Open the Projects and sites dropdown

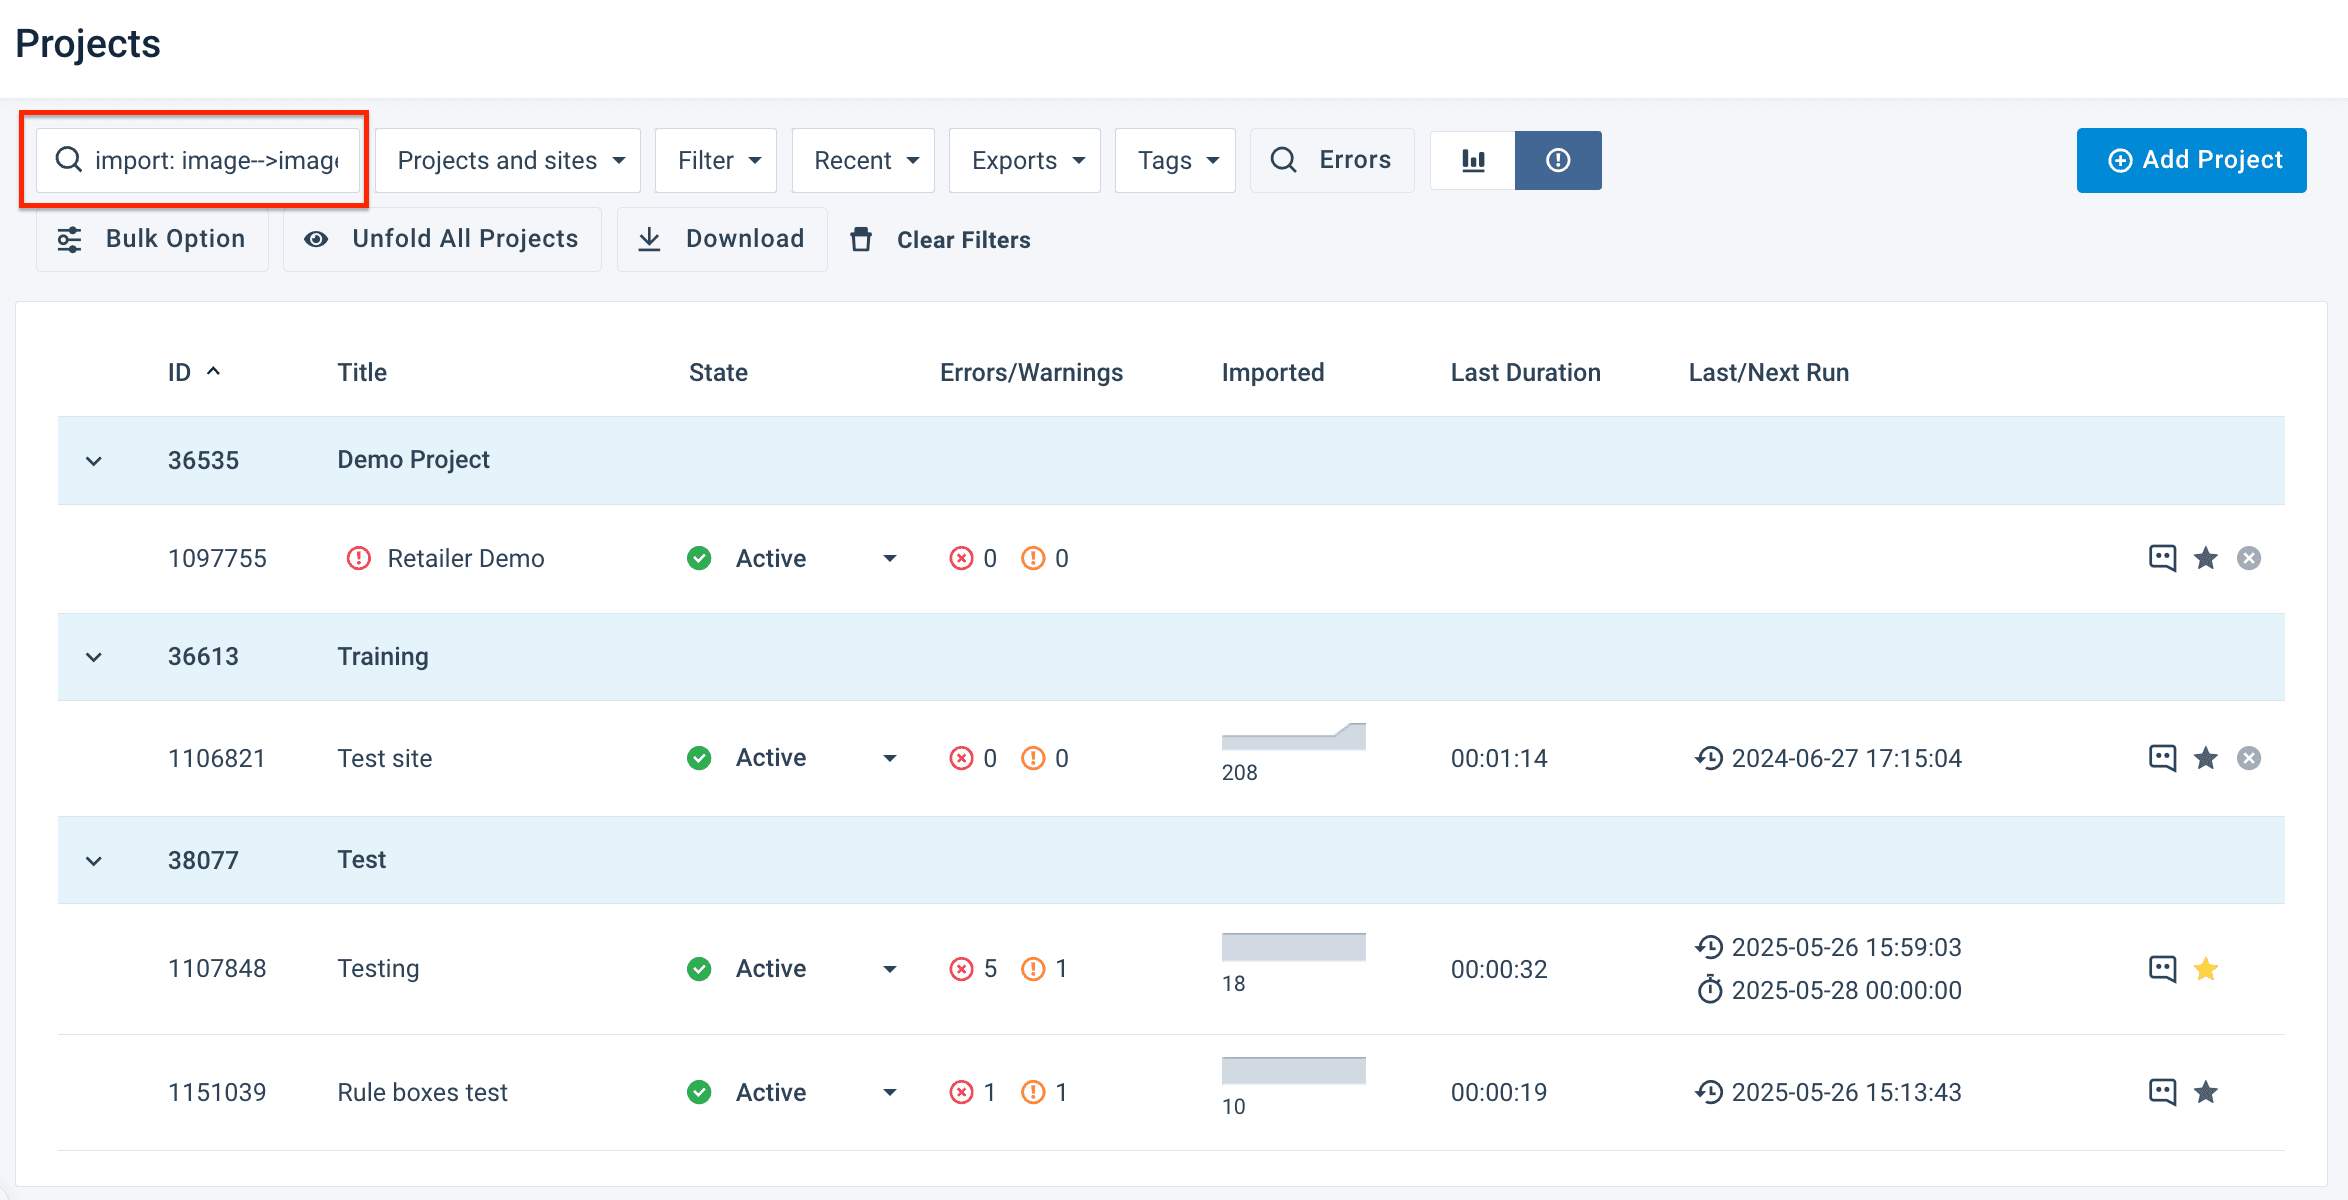click(508, 160)
